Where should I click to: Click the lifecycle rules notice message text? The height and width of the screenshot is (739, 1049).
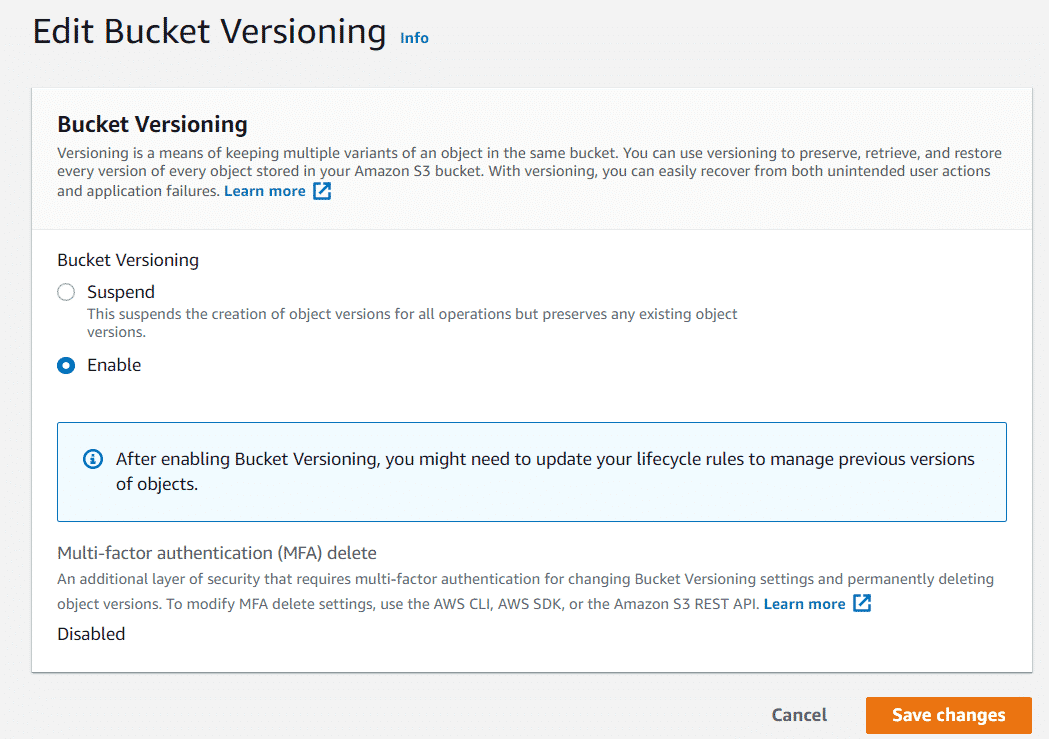pos(545,471)
